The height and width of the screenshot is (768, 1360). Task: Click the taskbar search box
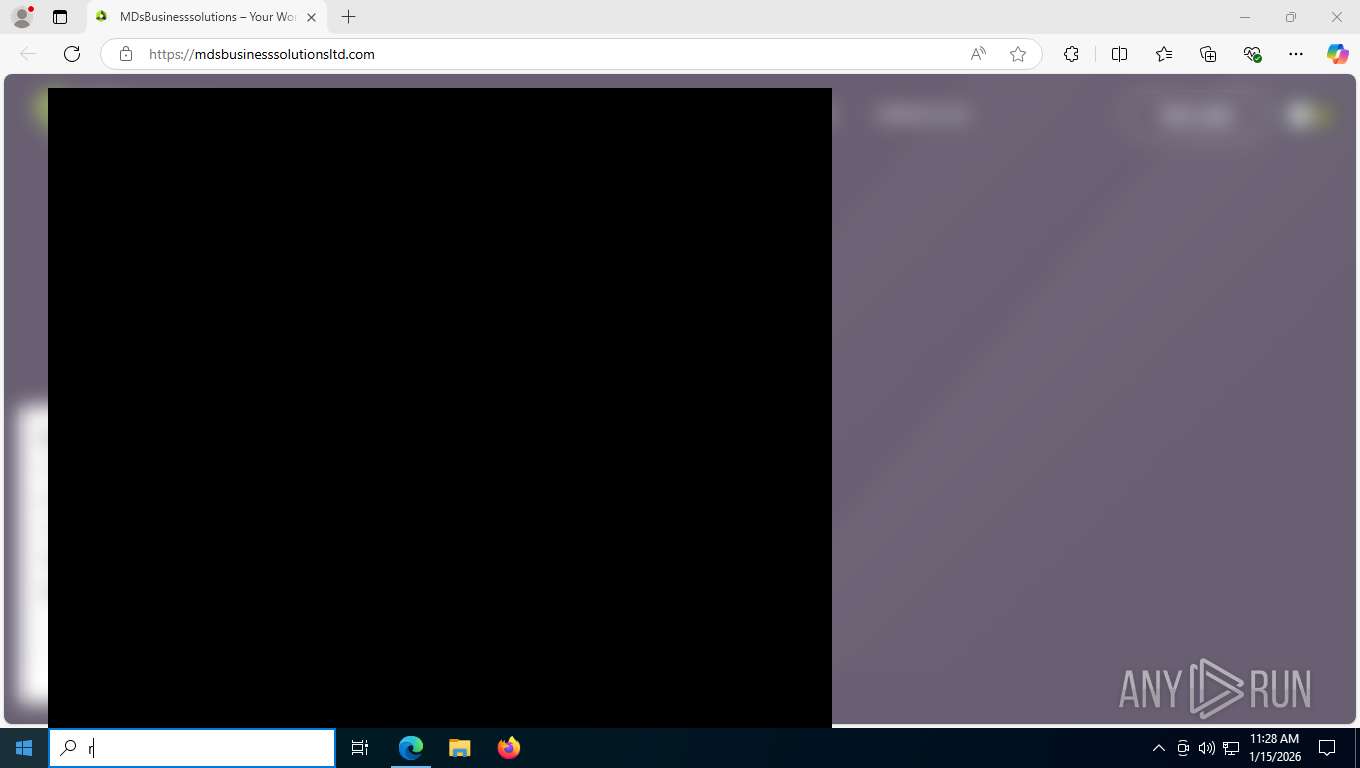click(x=192, y=748)
